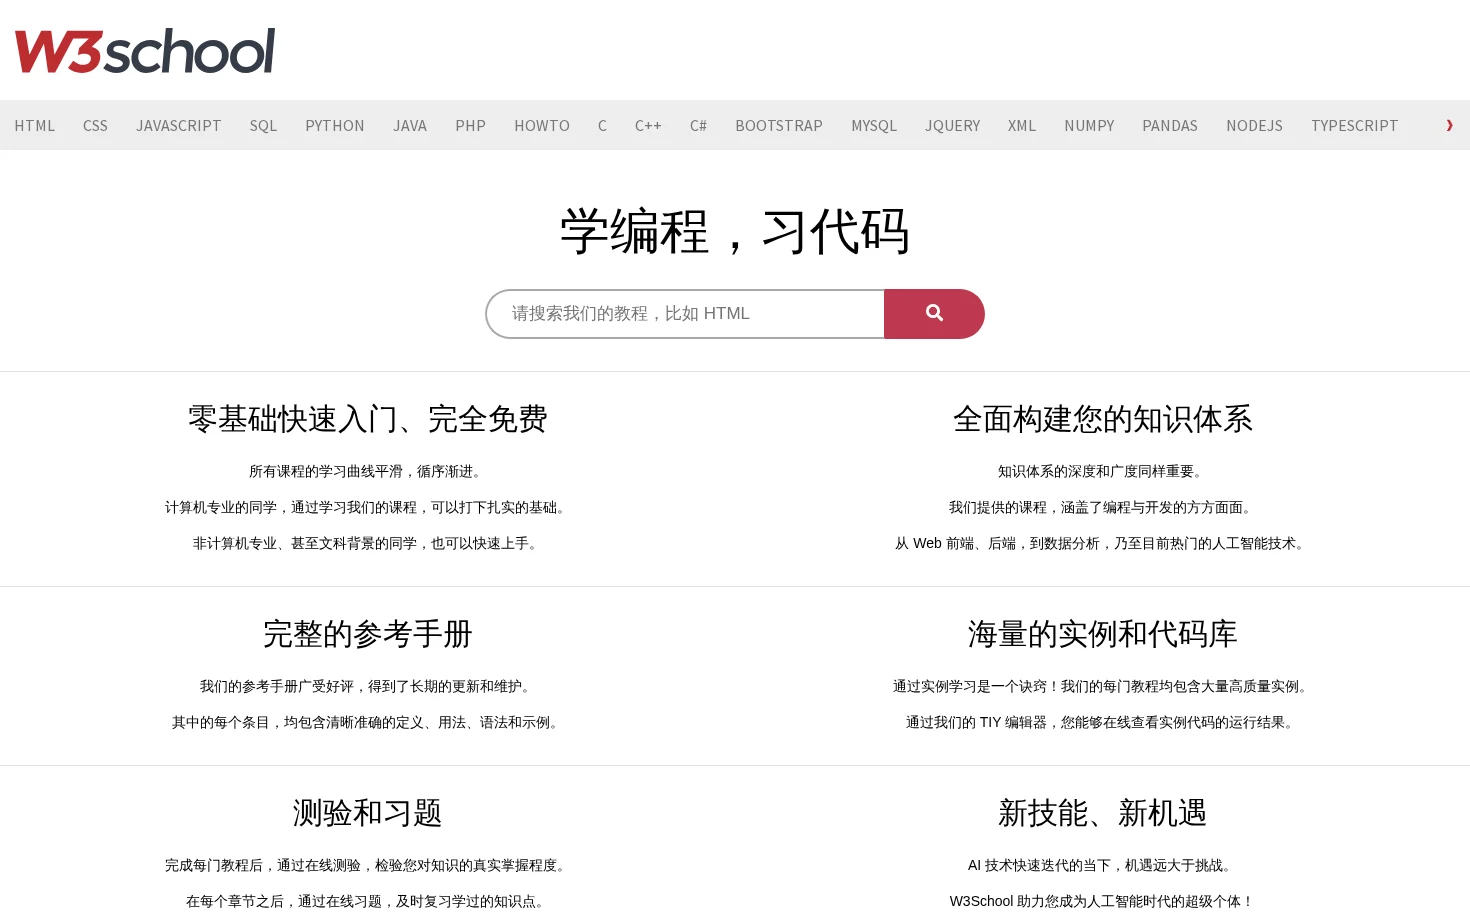
Task: Click heading 海量的实例和代码库
Action: pos(1102,634)
